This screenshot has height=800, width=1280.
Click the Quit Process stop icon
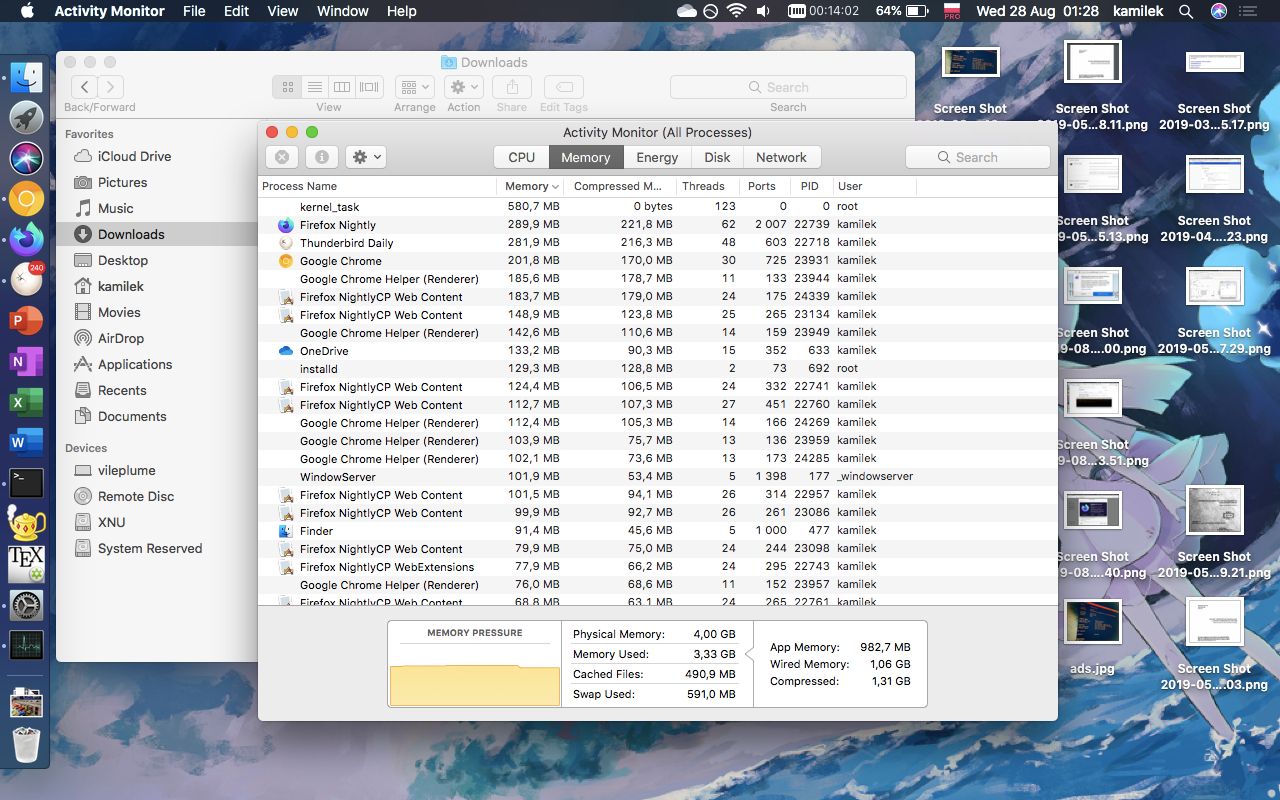[282, 157]
